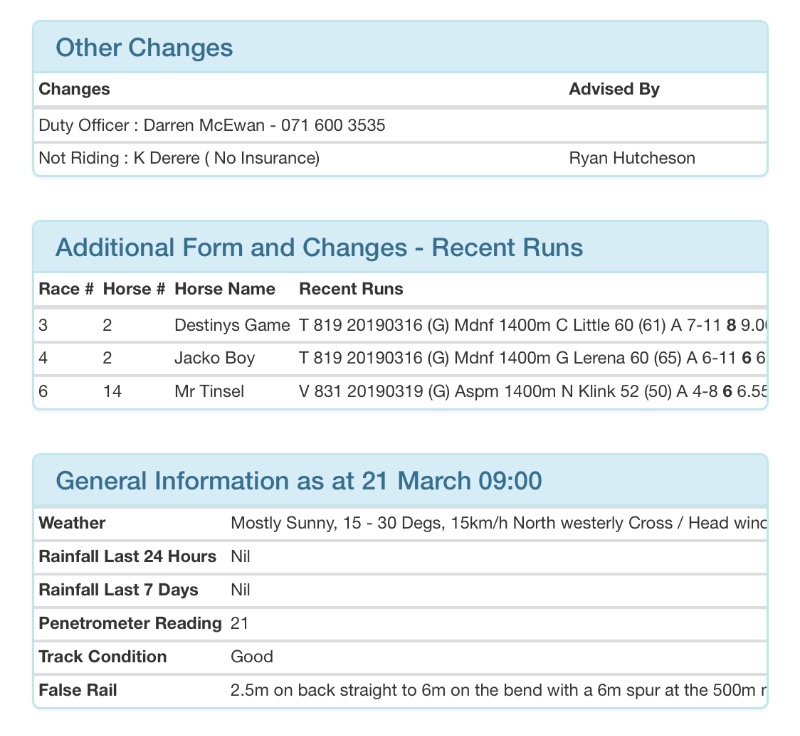
Task: Click the Weather row label
Action: coord(72,523)
